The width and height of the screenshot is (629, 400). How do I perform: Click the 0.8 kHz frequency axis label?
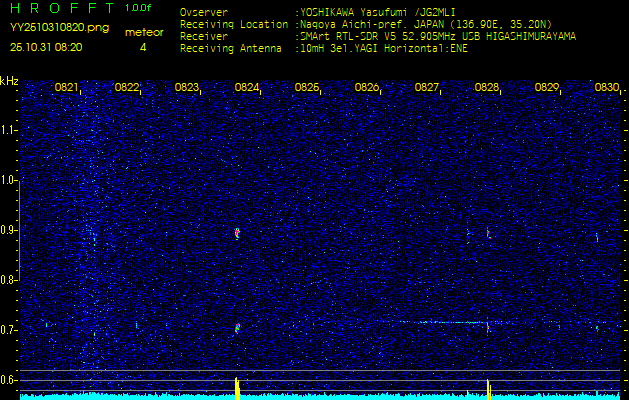tap(9, 280)
